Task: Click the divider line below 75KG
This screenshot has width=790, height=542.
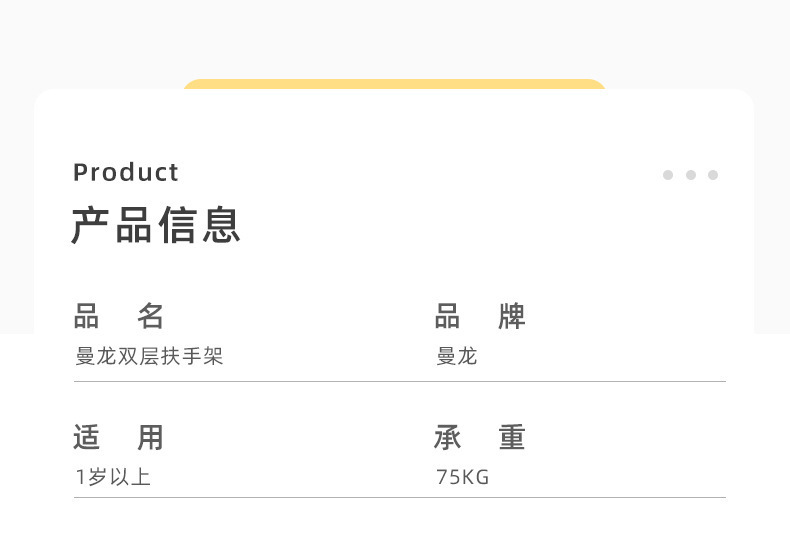Action: [580, 497]
